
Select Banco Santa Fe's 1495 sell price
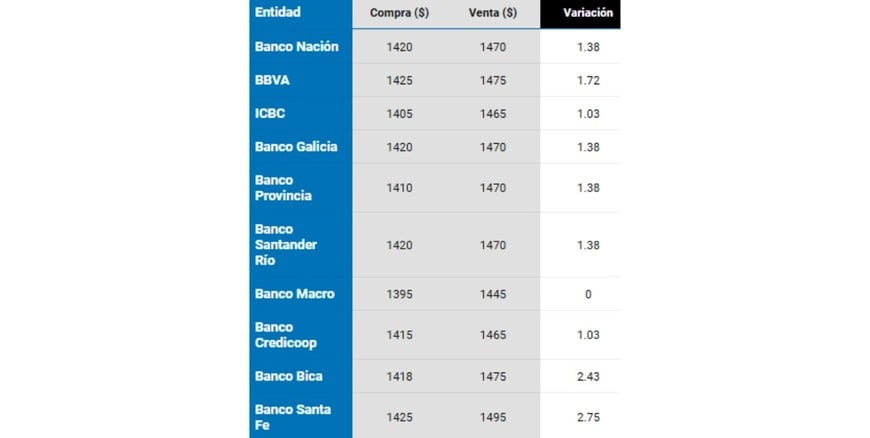click(x=493, y=417)
